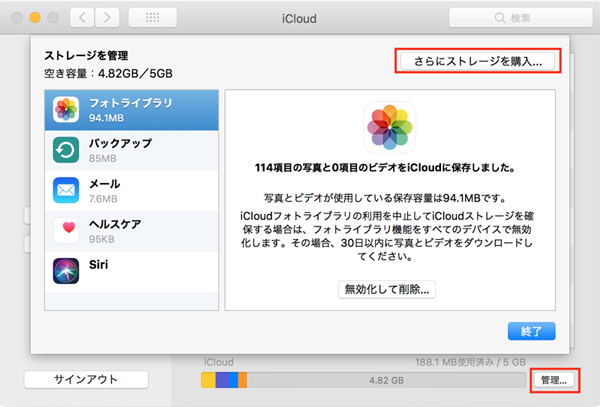Click the サインアウト button
The width and height of the screenshot is (600, 407).
[x=86, y=379]
